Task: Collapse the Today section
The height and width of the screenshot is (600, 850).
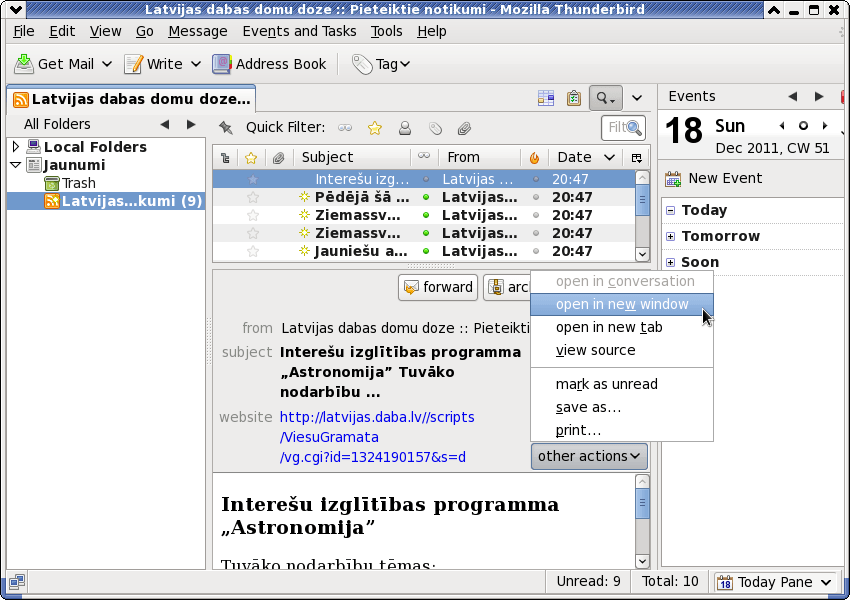Action: click(x=671, y=210)
